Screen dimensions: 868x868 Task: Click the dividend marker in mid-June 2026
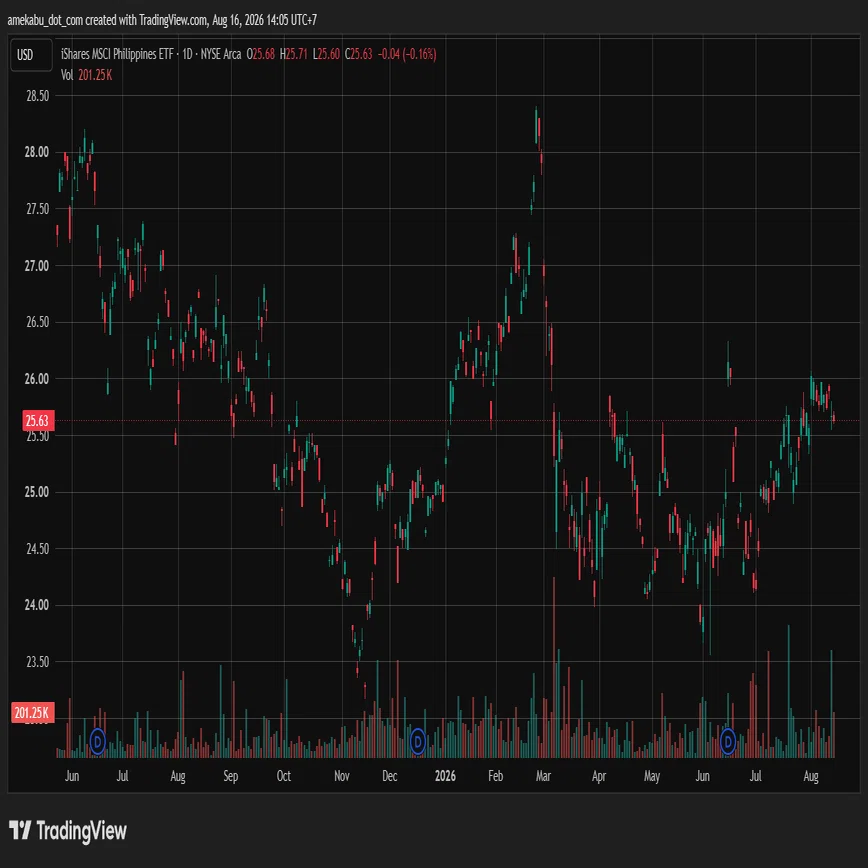(728, 741)
